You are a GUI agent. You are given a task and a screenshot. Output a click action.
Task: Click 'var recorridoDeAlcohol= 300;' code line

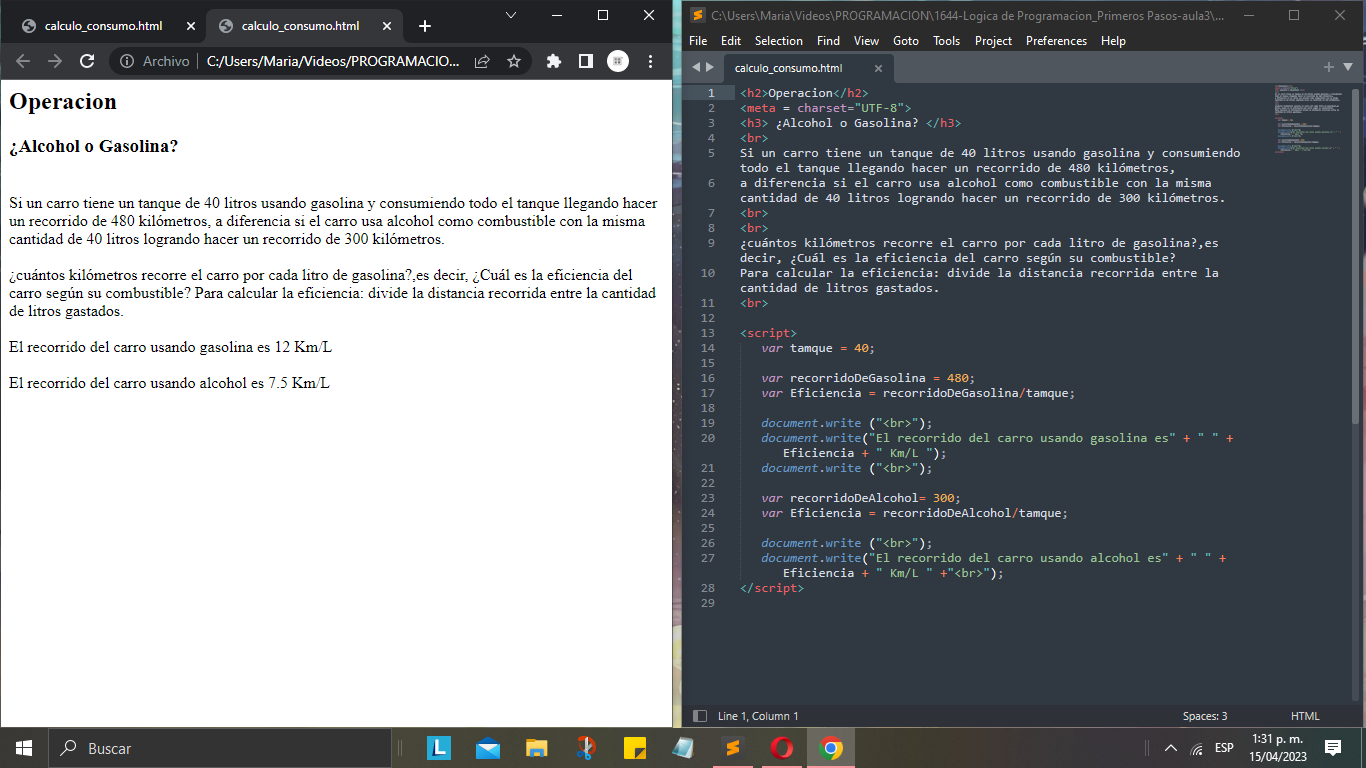(x=861, y=498)
